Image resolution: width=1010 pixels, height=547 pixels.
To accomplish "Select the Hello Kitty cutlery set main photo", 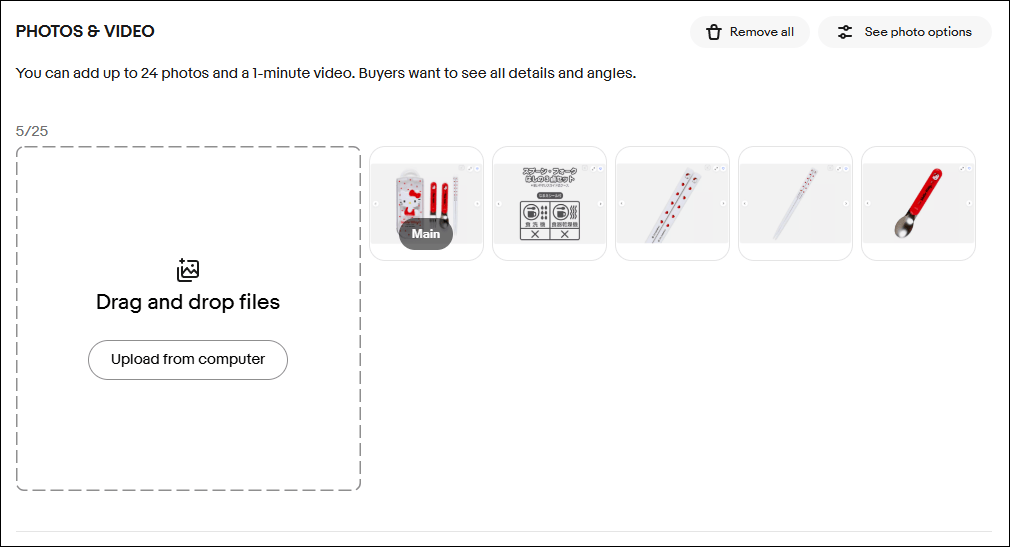I will coord(426,195).
